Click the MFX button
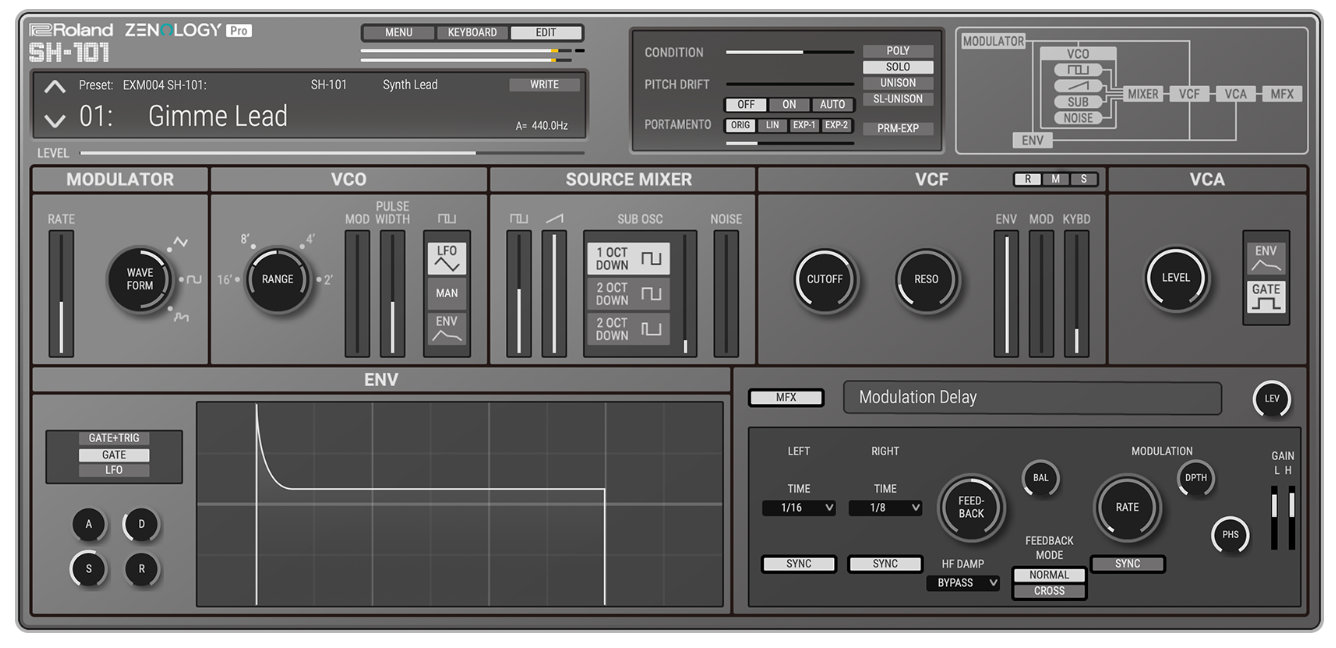 tap(786, 398)
